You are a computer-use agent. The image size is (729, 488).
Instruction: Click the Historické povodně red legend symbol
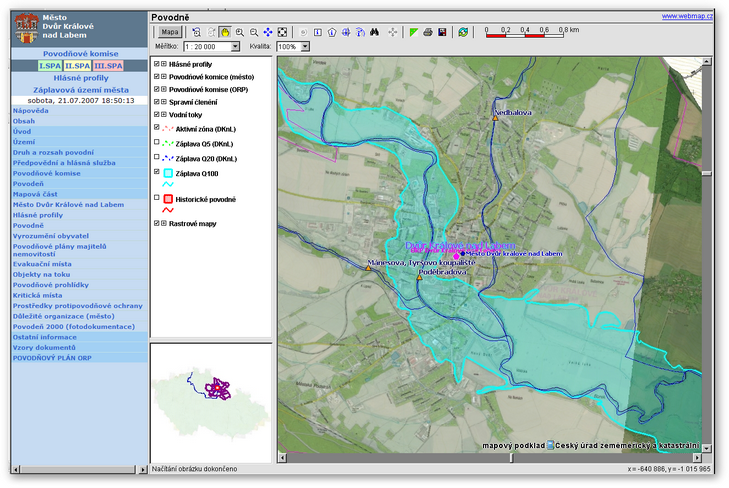pyautogui.click(x=168, y=199)
